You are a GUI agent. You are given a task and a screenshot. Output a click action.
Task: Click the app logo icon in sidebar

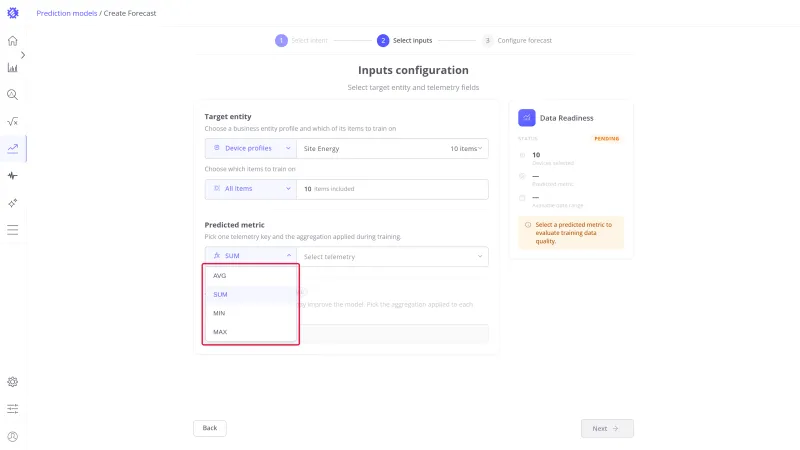pyautogui.click(x=13, y=13)
